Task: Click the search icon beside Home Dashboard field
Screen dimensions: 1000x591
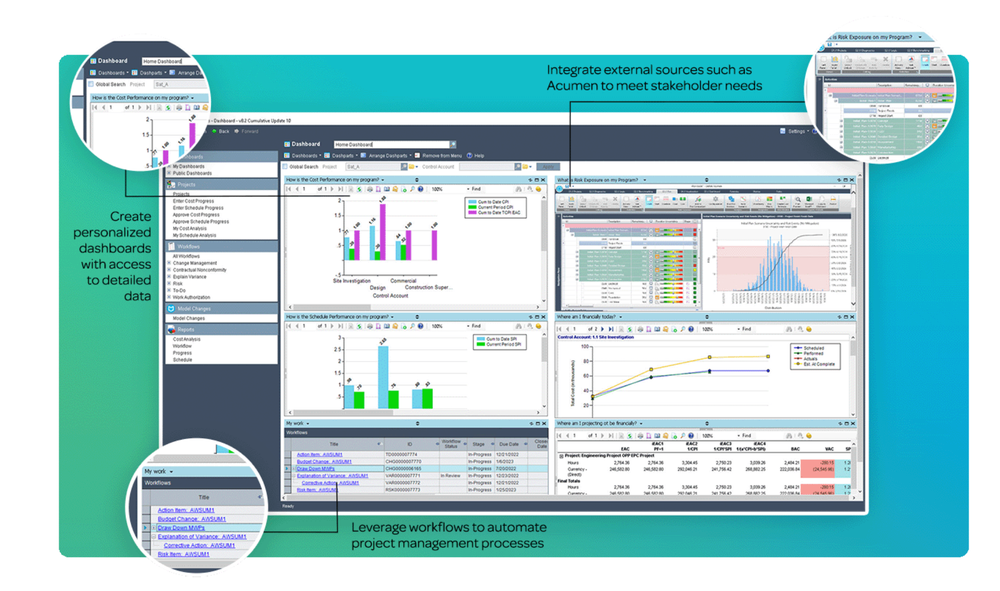Action: click(453, 145)
